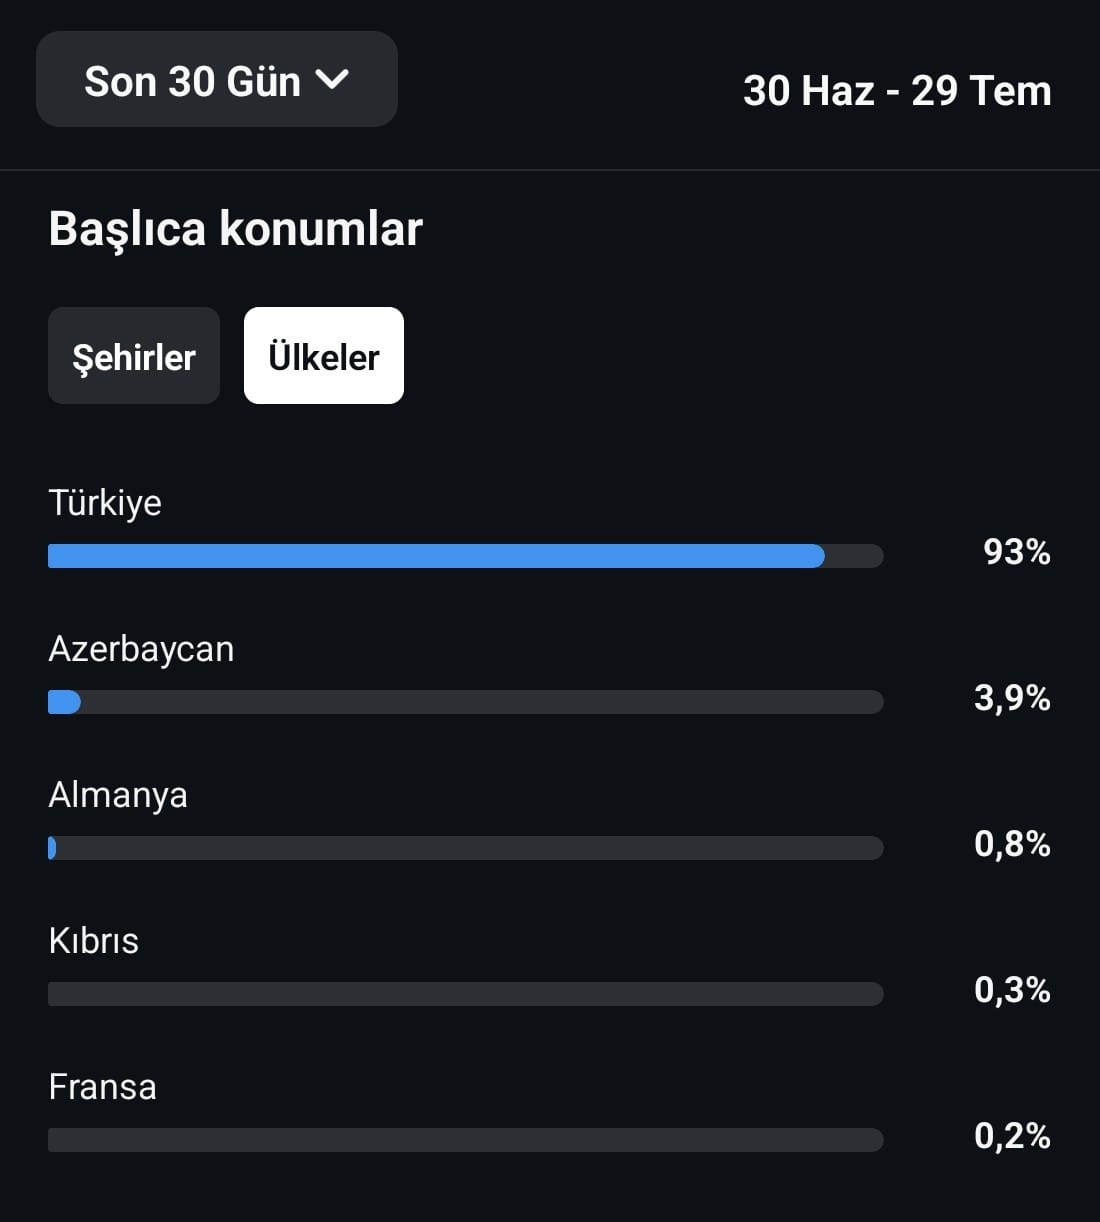This screenshot has height=1222, width=1100.
Task: Open the Son 30 Gün dropdown
Action: coord(217,80)
